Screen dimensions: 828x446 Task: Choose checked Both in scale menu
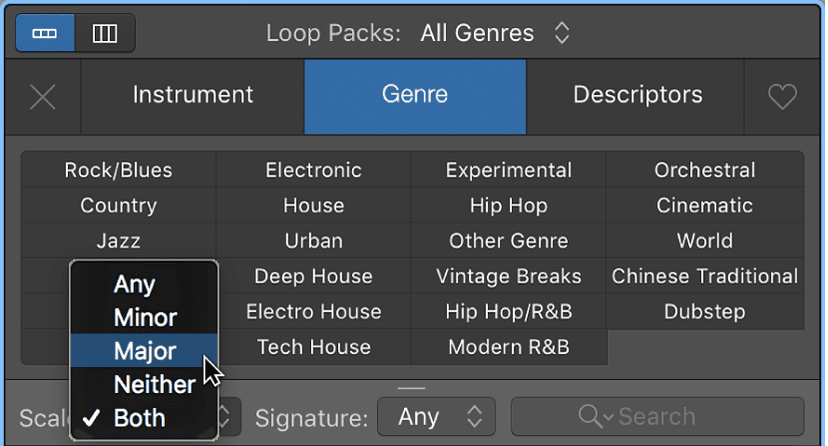tap(144, 418)
